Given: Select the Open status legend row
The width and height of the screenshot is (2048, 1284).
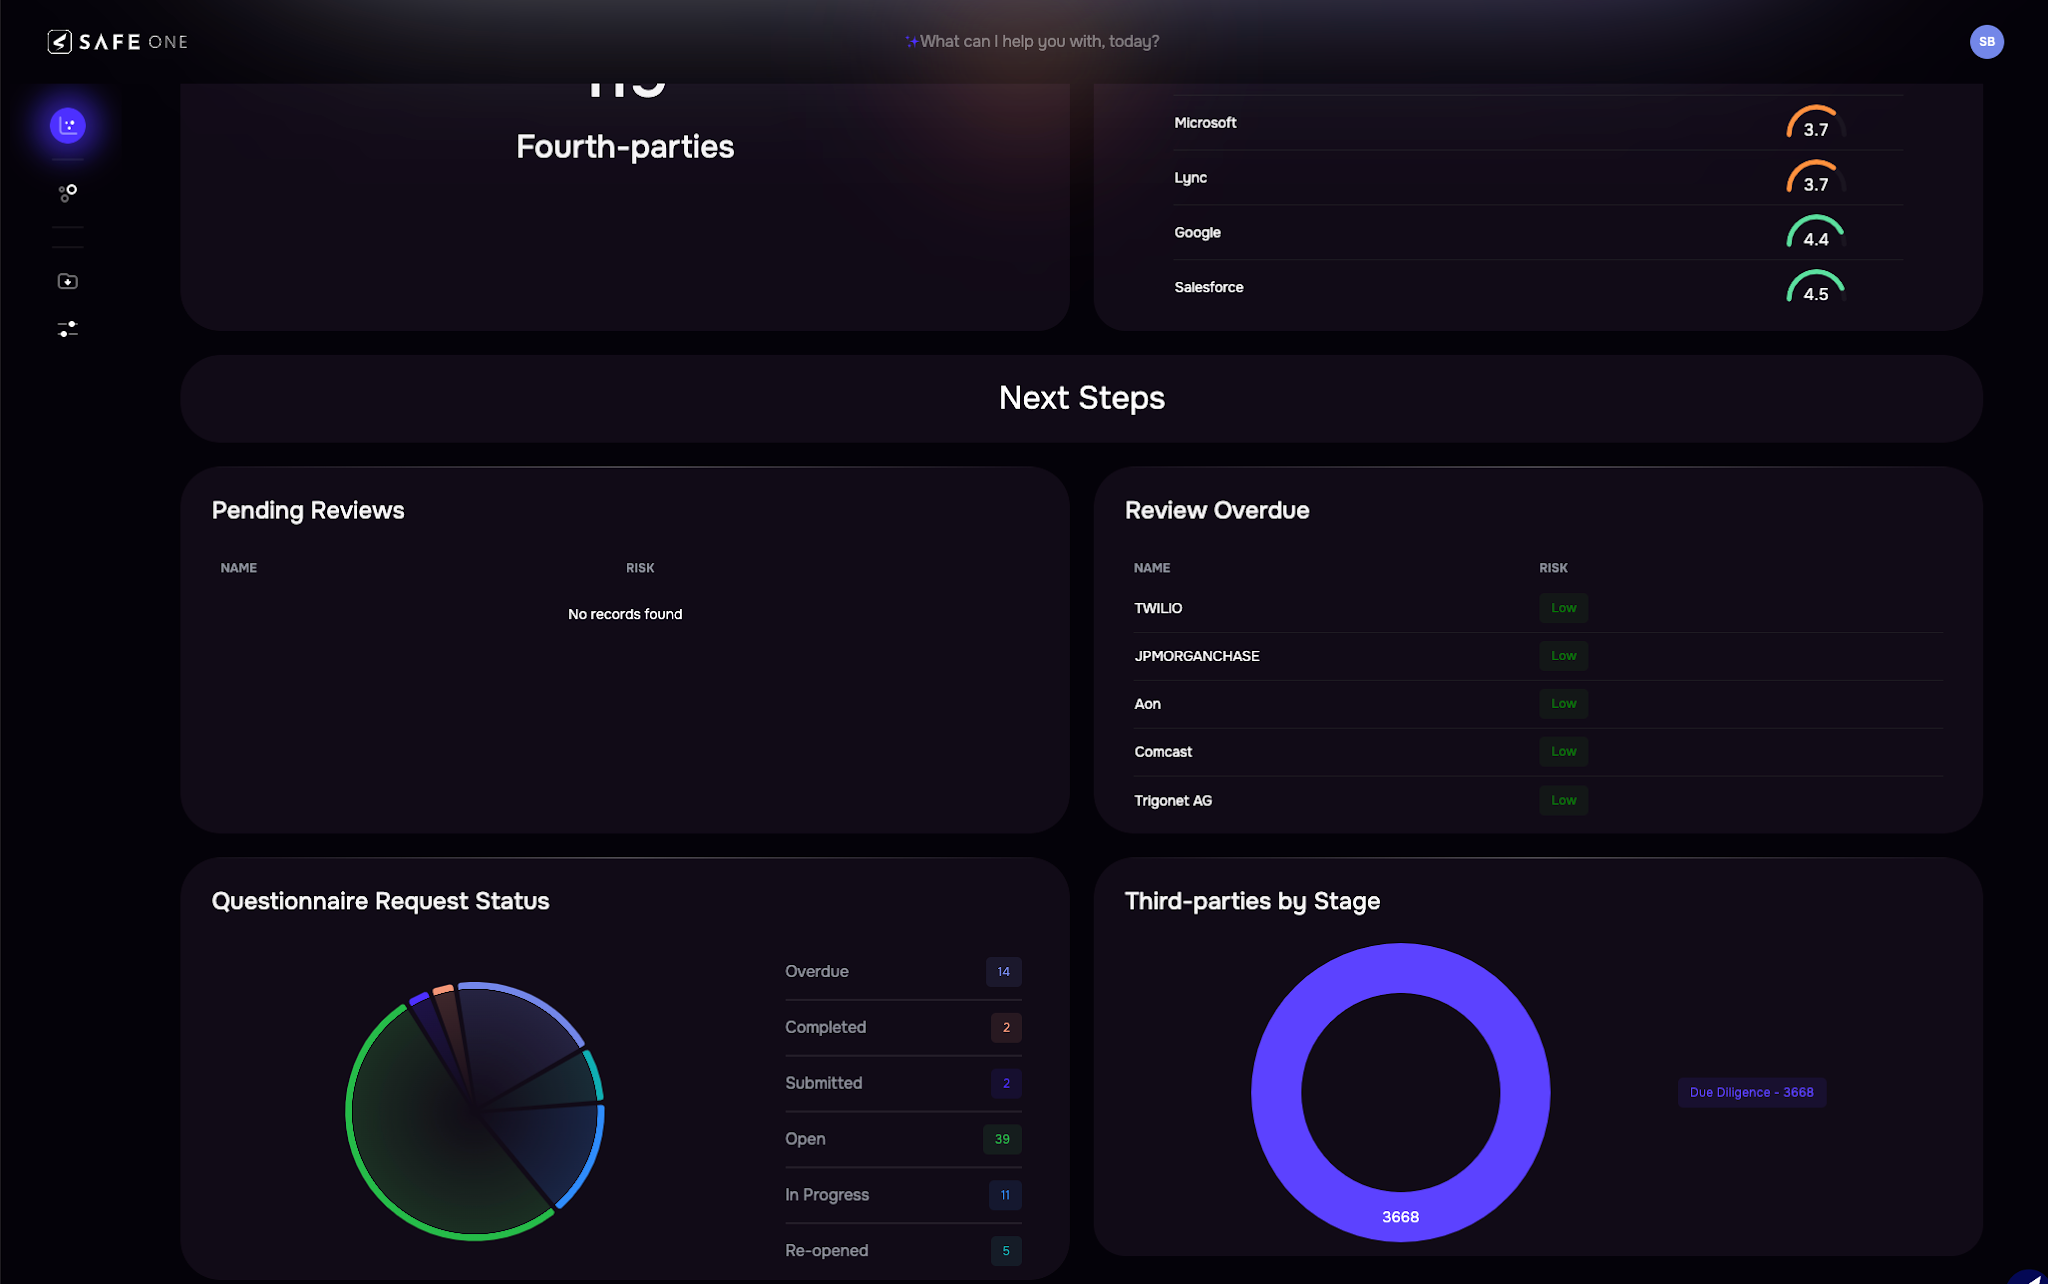Looking at the screenshot, I should pos(805,1139).
